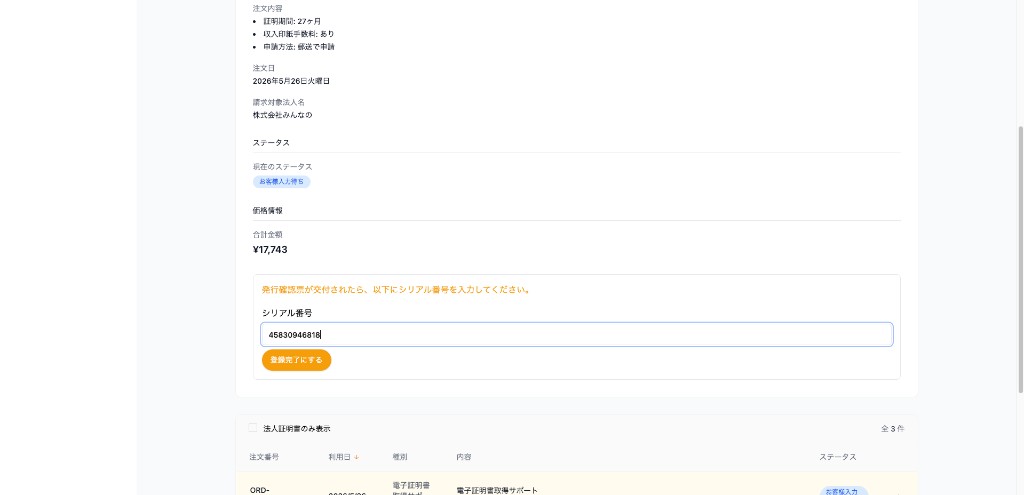
Task: Click the 株式会社みんなの company name
Action: tap(282, 115)
